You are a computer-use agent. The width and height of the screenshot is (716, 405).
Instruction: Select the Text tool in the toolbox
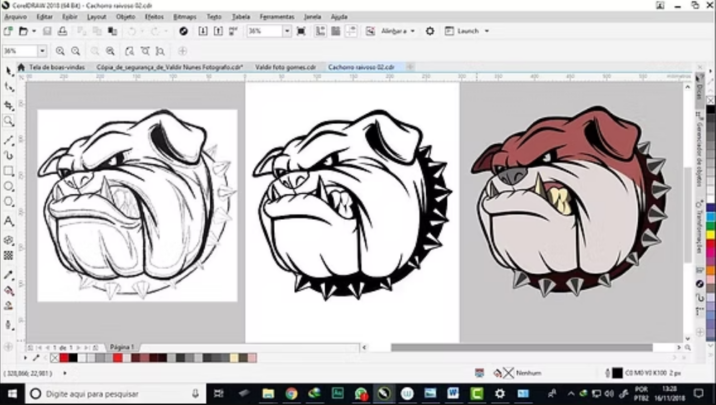[9, 221]
